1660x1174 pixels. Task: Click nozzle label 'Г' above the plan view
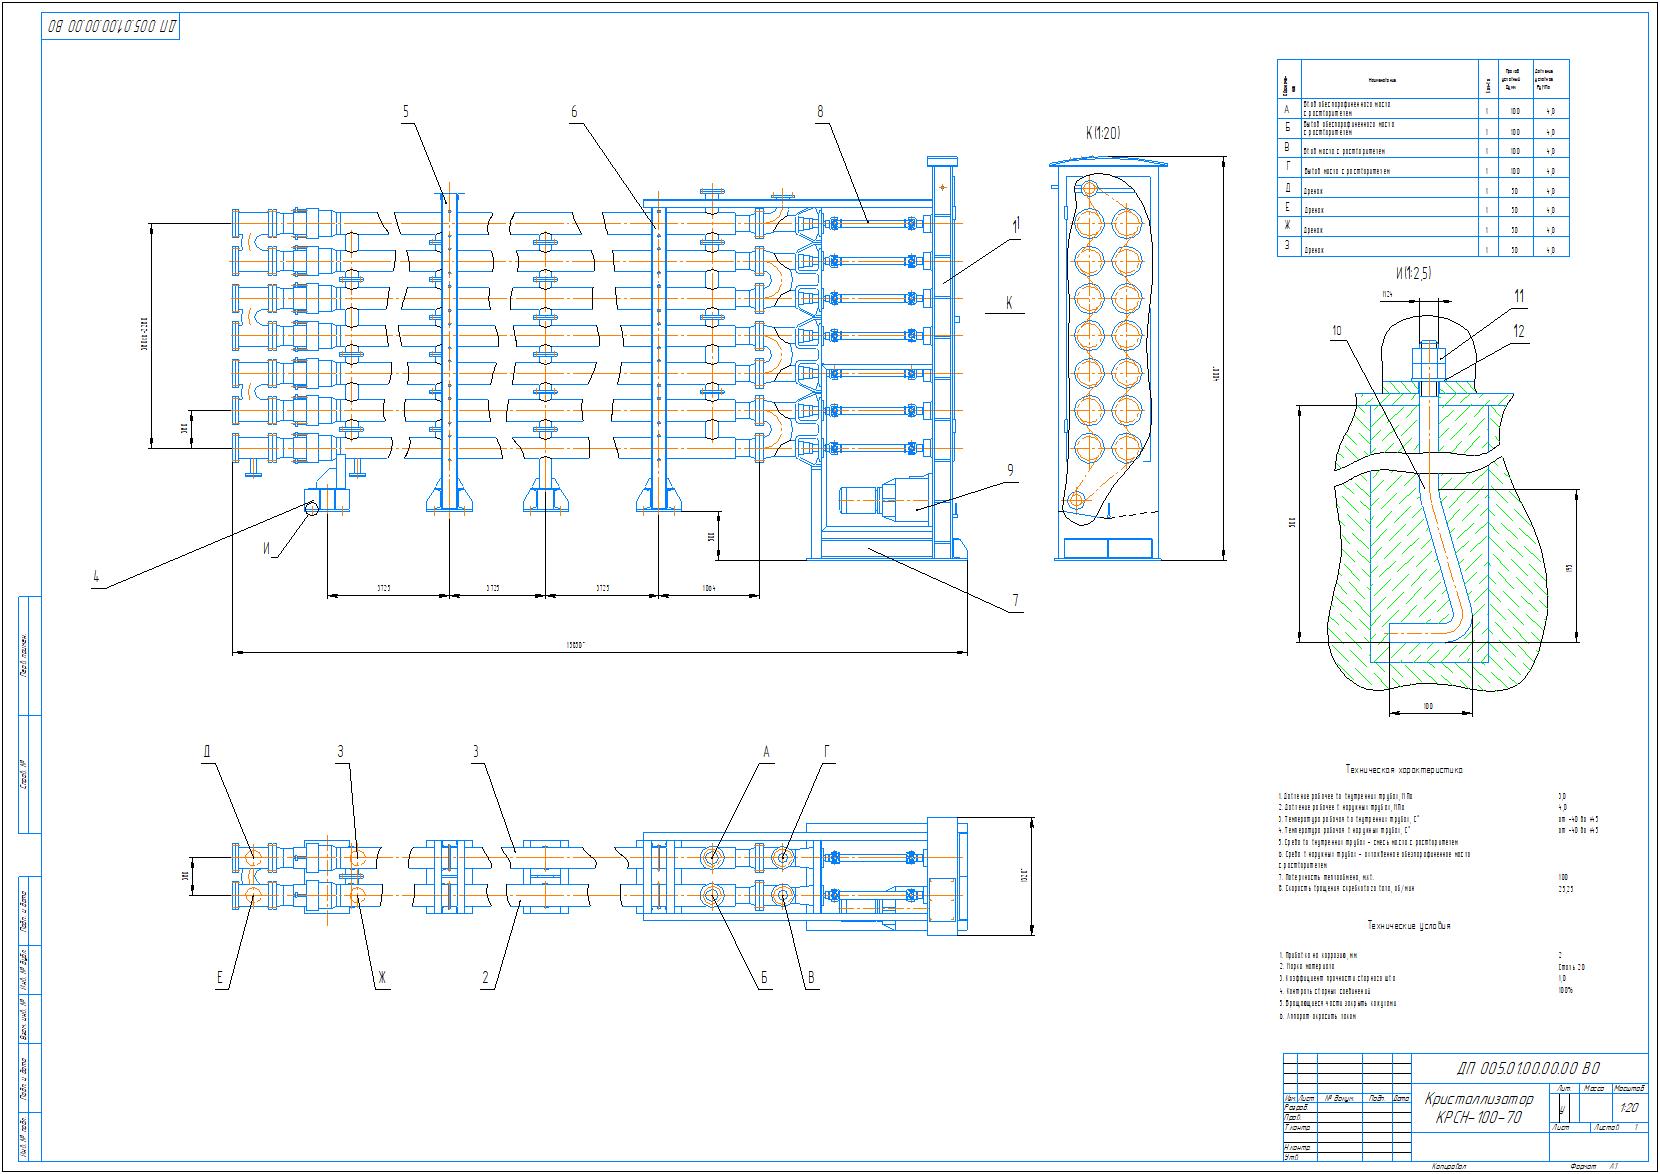point(827,752)
